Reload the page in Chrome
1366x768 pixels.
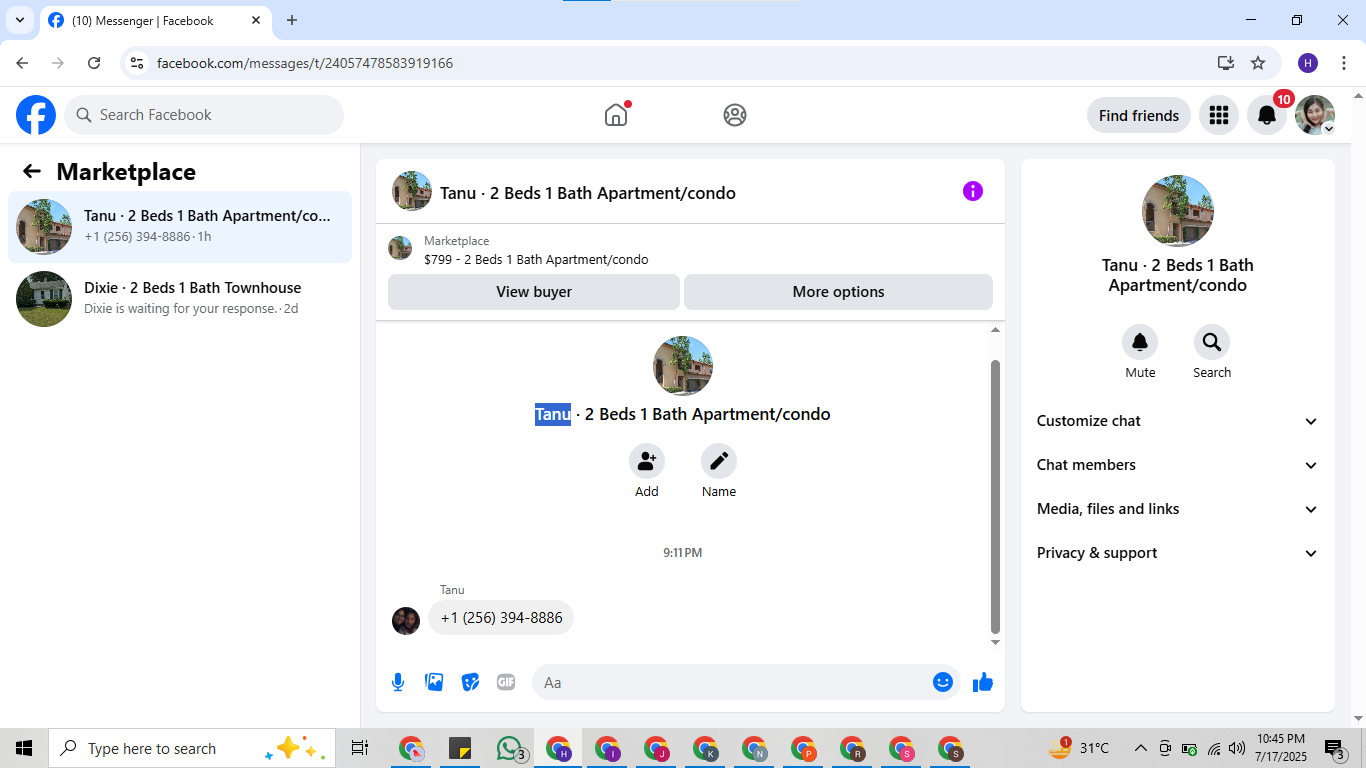tap(94, 63)
